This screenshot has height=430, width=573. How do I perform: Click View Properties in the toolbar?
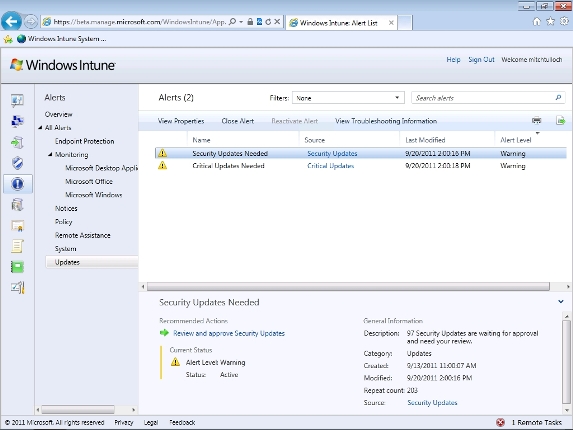181,121
